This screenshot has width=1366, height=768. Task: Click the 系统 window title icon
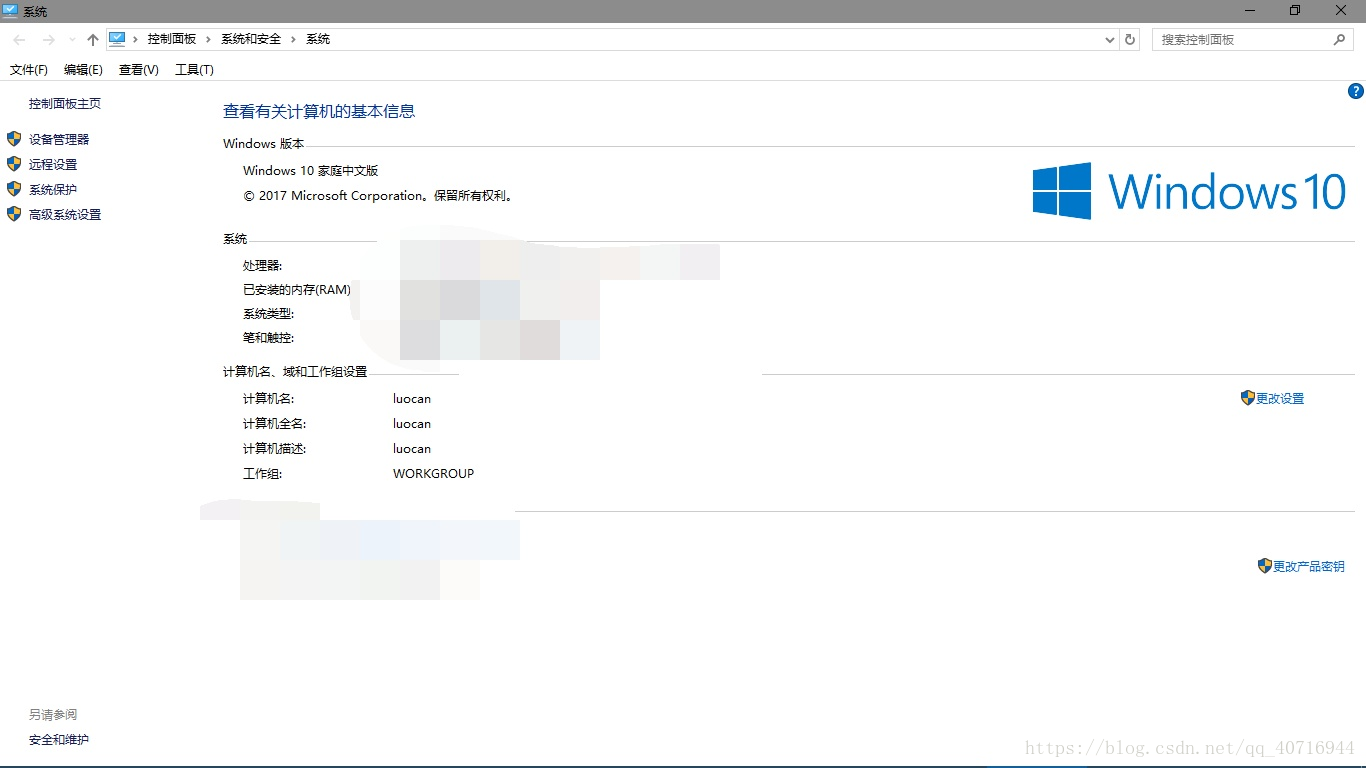10,11
